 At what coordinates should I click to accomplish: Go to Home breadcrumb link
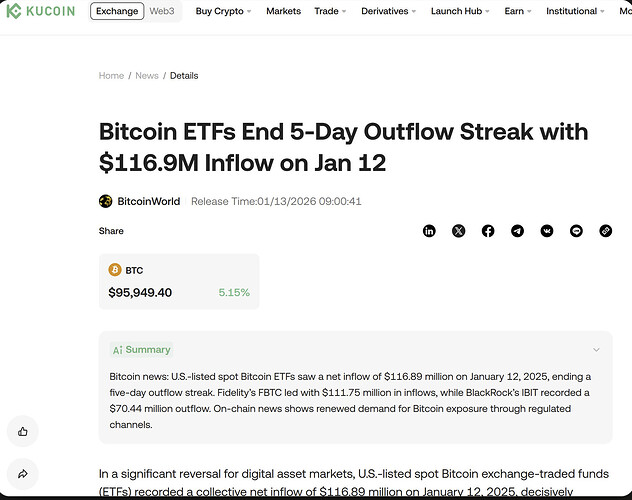tap(111, 76)
